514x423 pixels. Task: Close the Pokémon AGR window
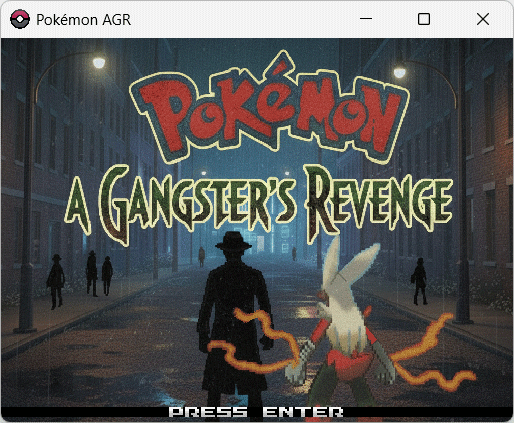click(x=483, y=19)
